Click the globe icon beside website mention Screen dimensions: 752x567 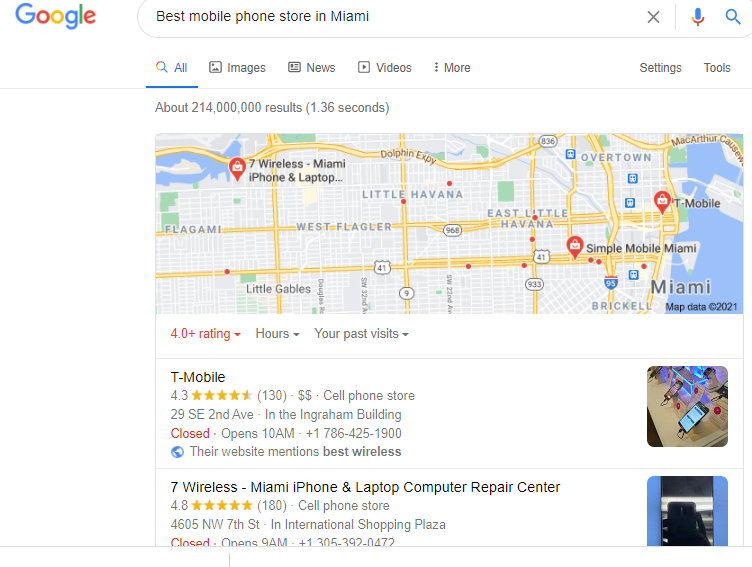pyautogui.click(x=177, y=452)
